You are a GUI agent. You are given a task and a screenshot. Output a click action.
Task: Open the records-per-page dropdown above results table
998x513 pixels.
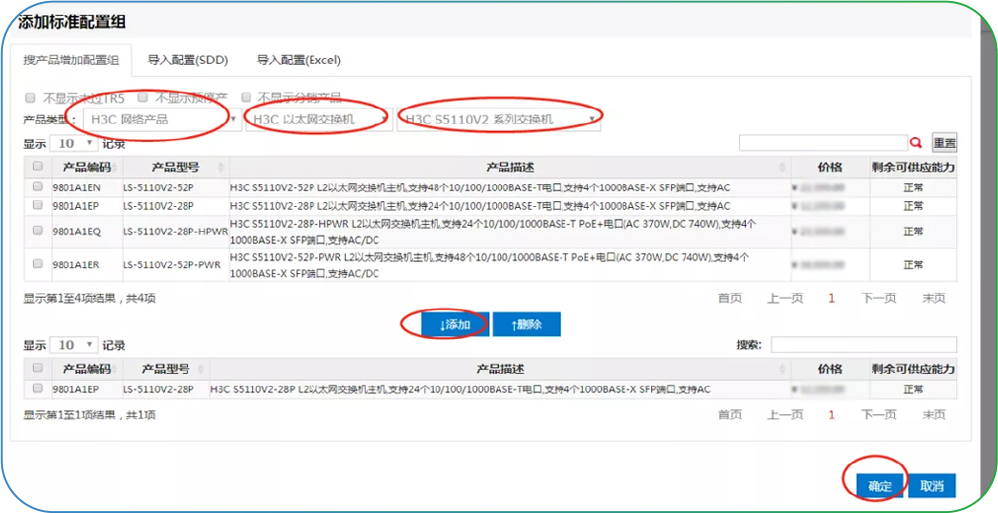pyautogui.click(x=73, y=143)
